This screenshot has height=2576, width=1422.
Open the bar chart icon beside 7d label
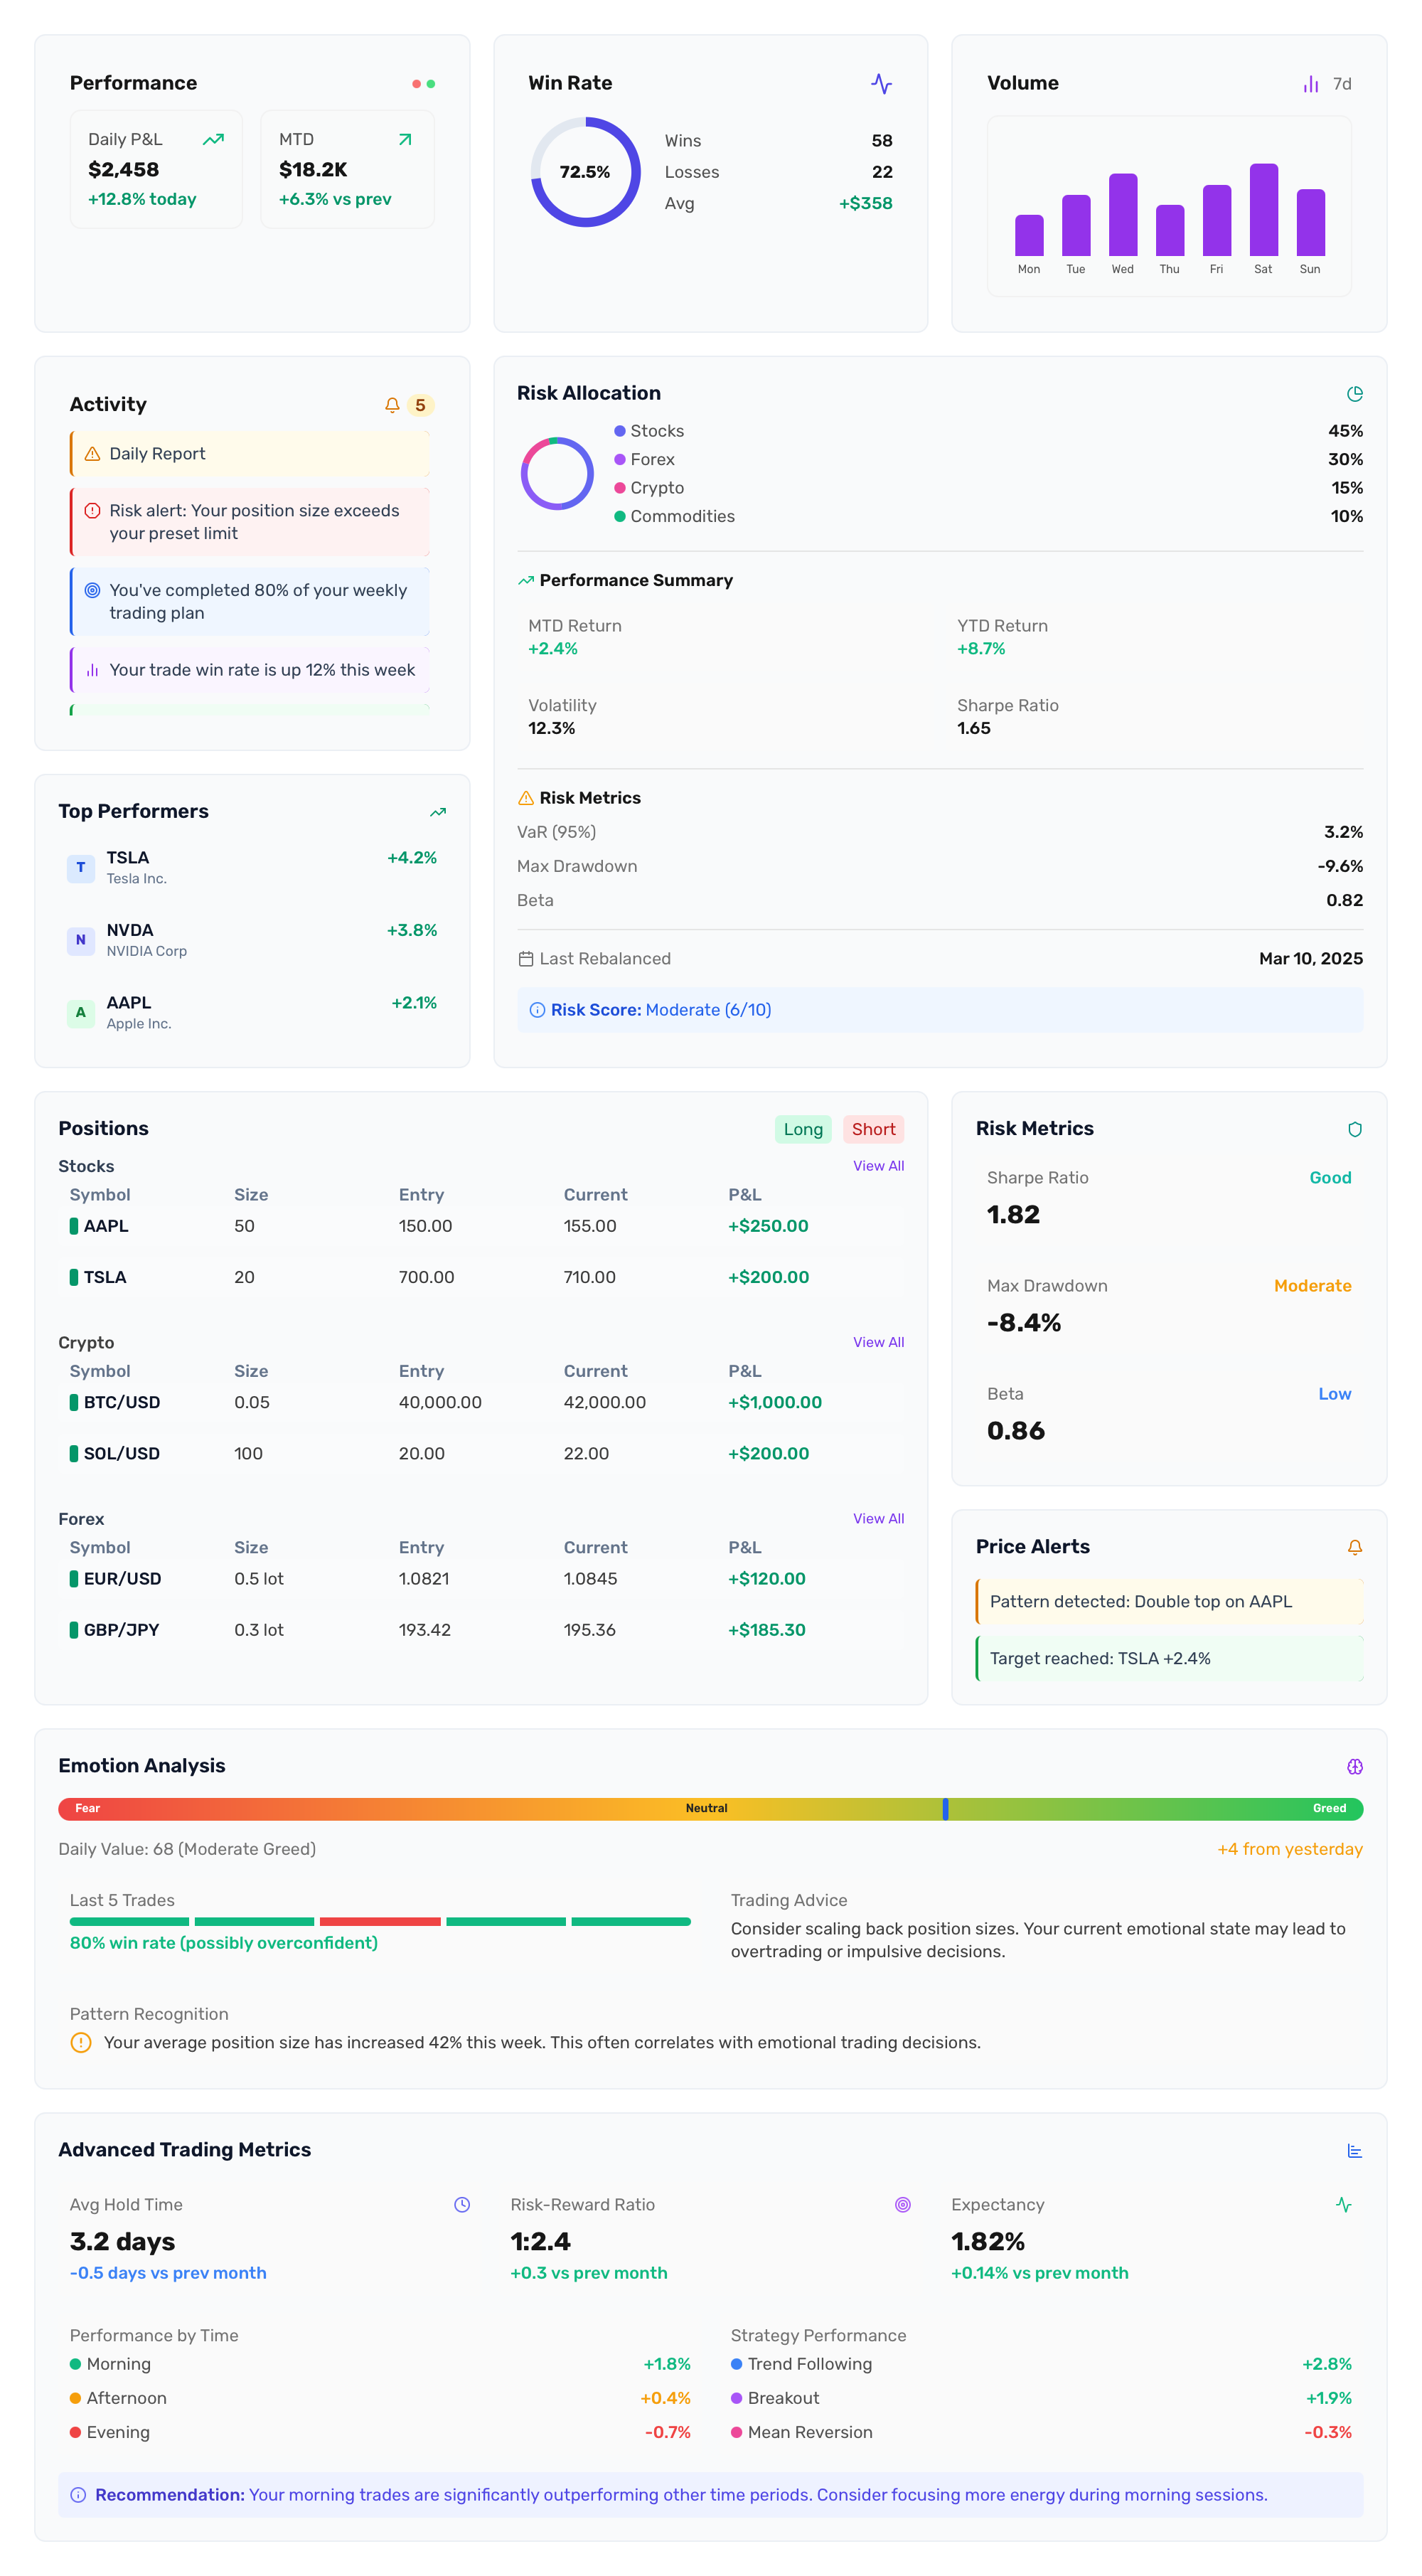pos(1312,85)
